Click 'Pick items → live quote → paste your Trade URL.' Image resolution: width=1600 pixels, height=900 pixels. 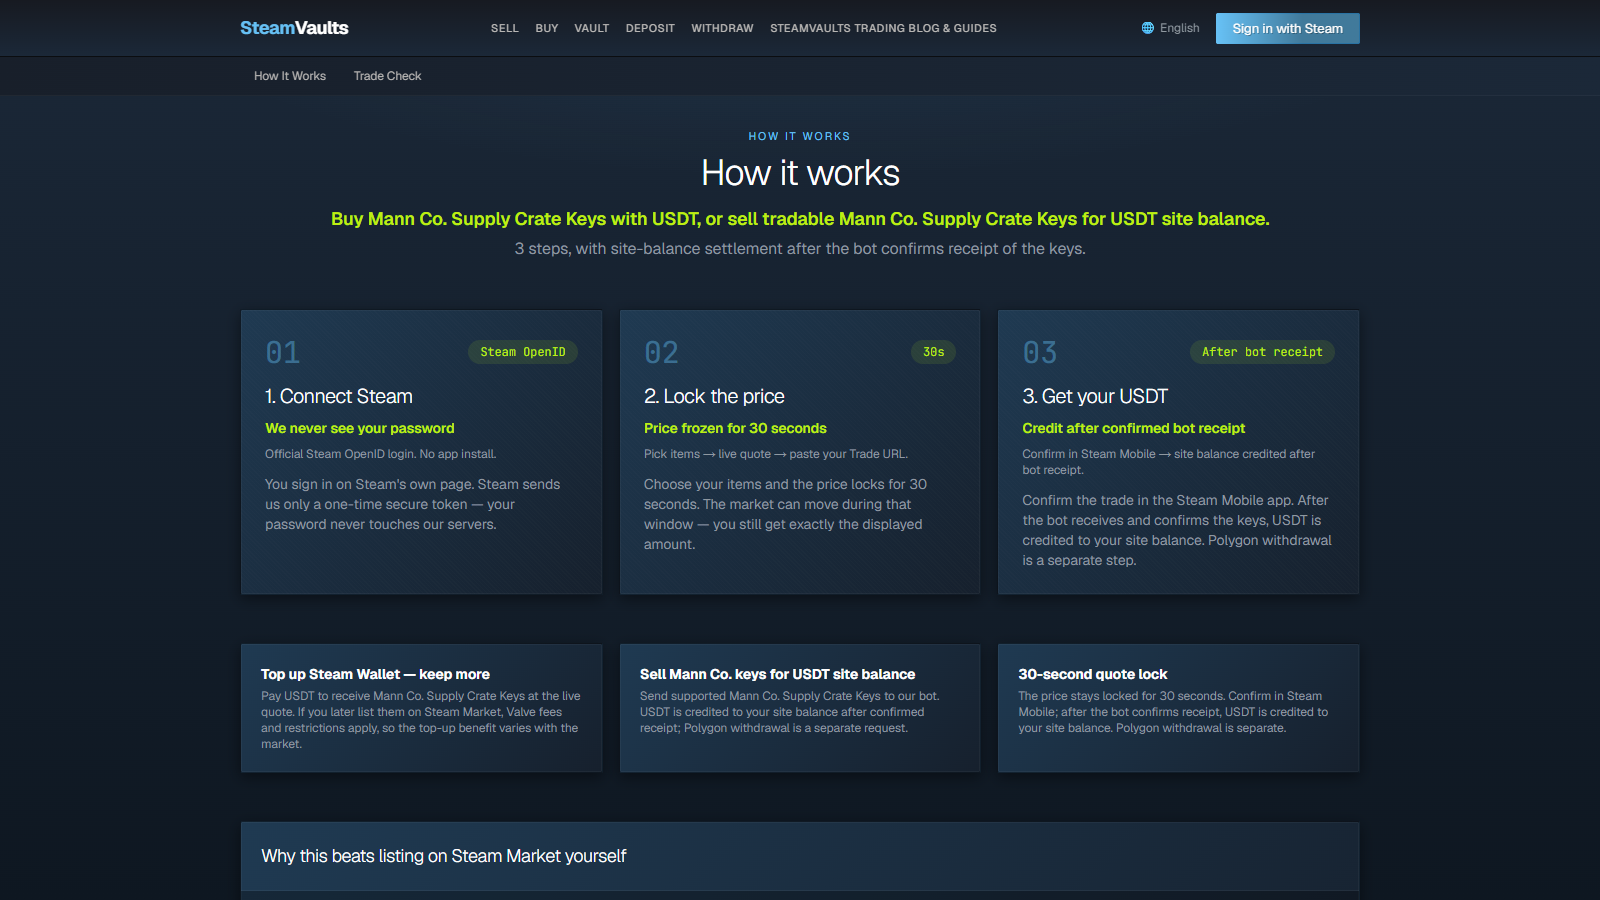776,454
